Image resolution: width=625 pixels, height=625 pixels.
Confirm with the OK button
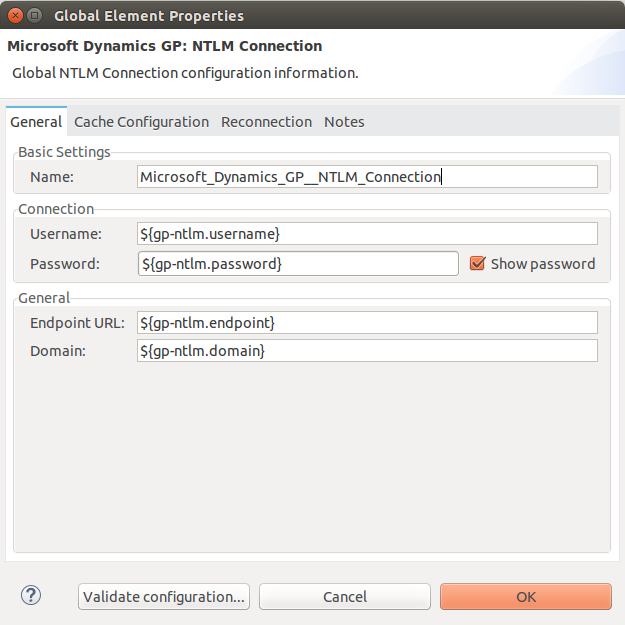(526, 597)
